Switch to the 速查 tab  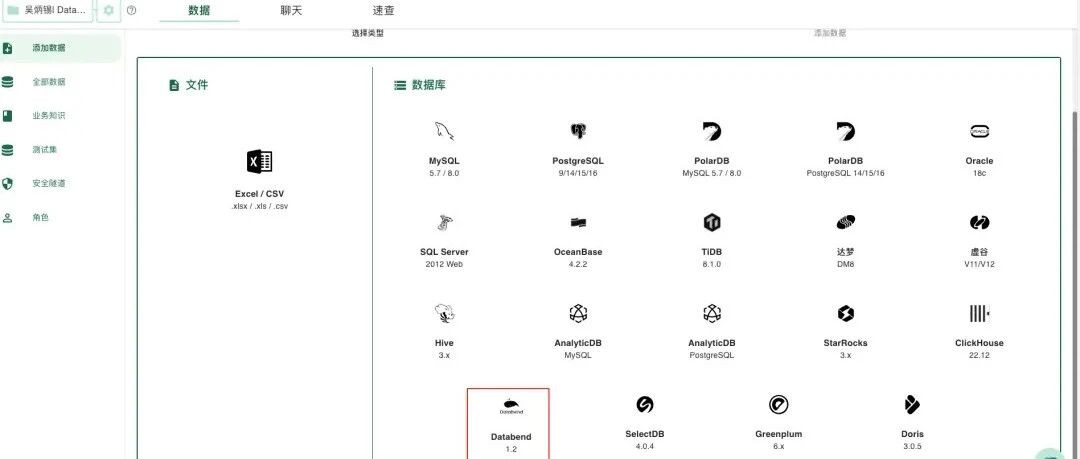click(x=383, y=10)
